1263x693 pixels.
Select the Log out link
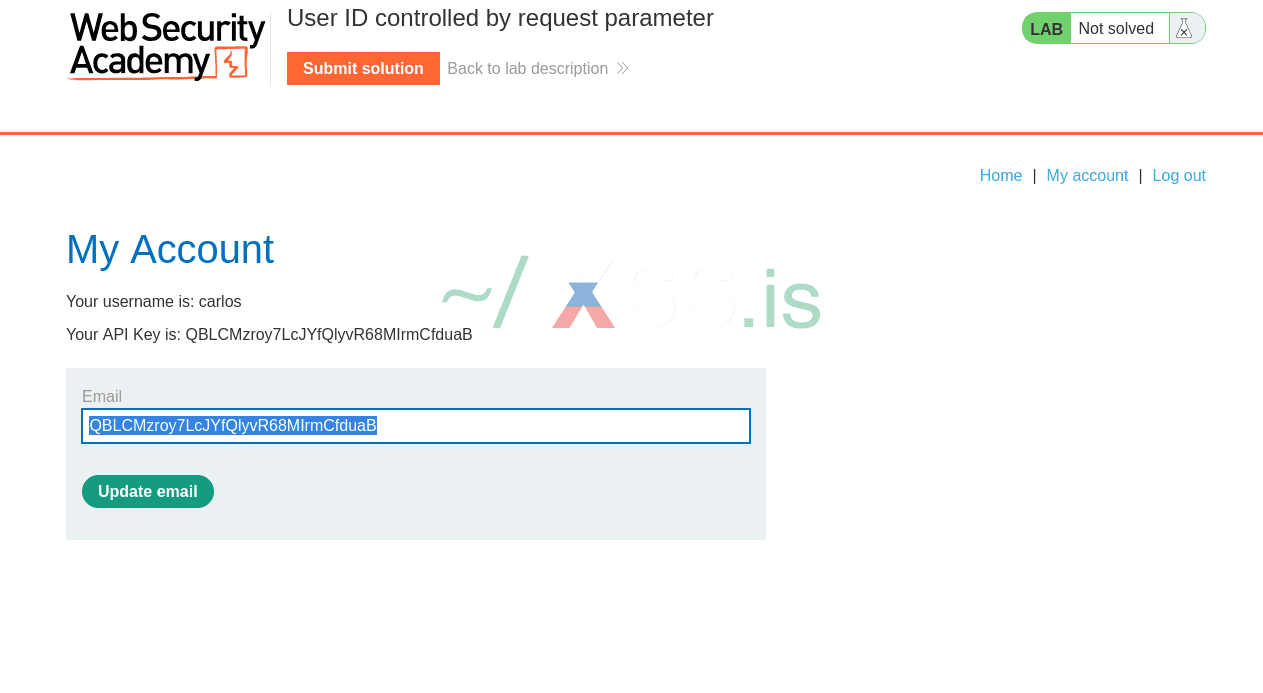pos(1179,175)
